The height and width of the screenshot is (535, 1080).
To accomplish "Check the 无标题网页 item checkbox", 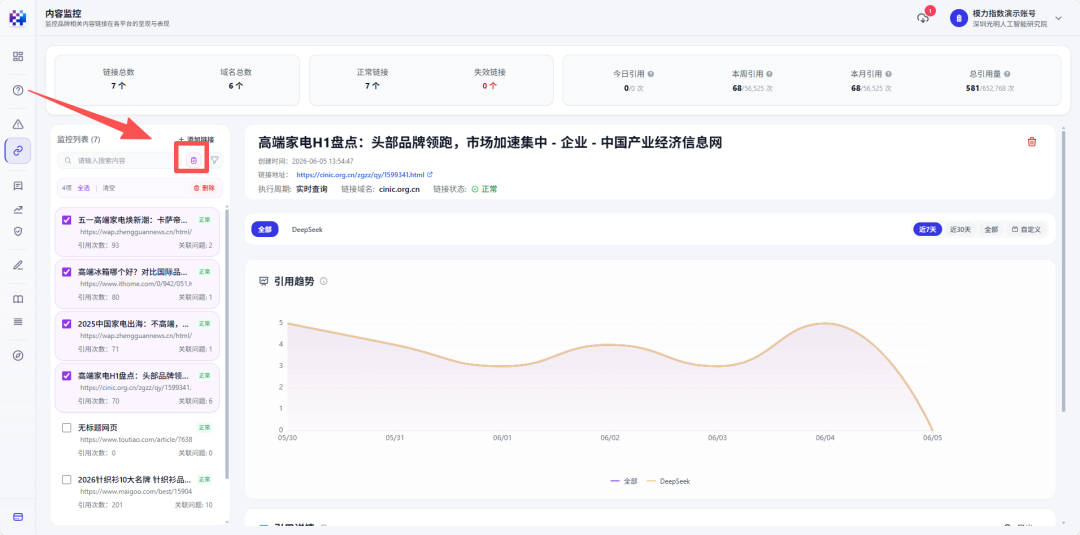I will [67, 428].
